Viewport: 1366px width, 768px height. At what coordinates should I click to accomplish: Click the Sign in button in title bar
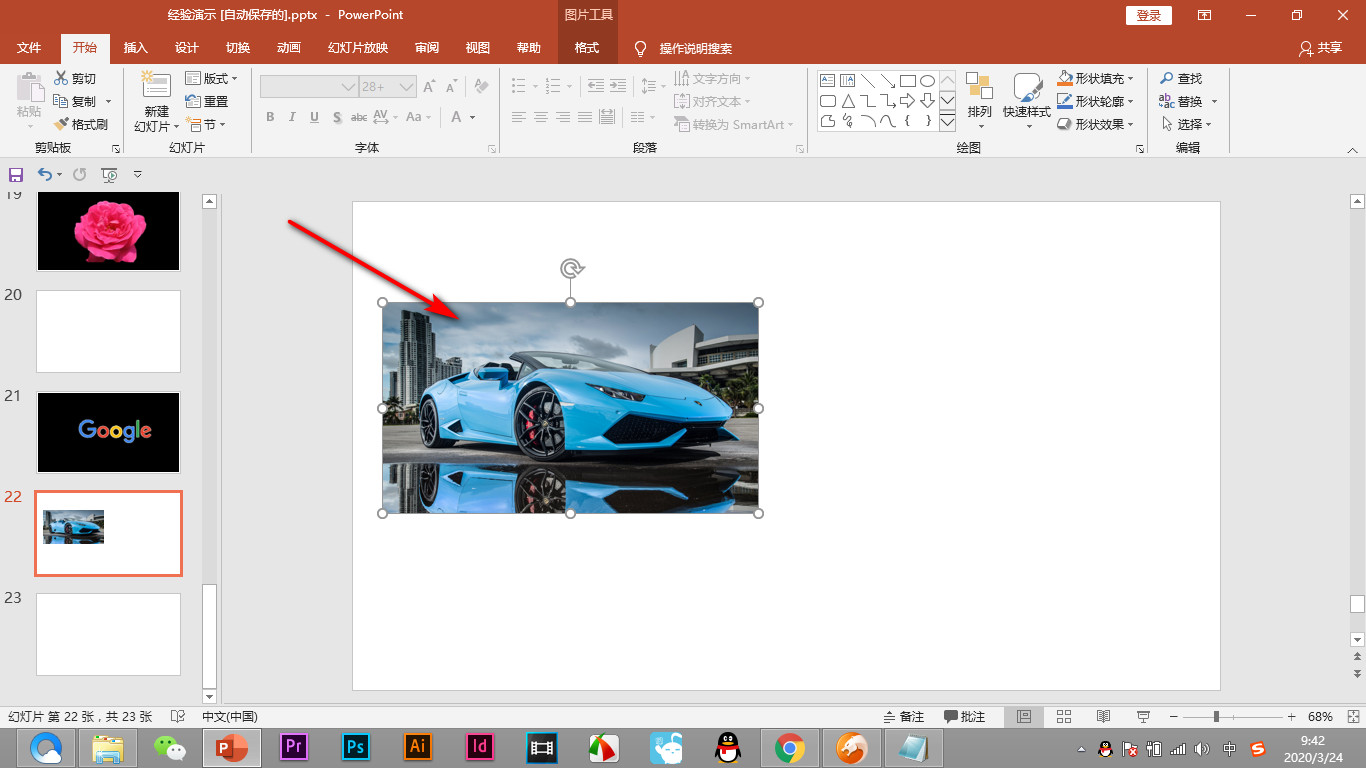(1149, 15)
